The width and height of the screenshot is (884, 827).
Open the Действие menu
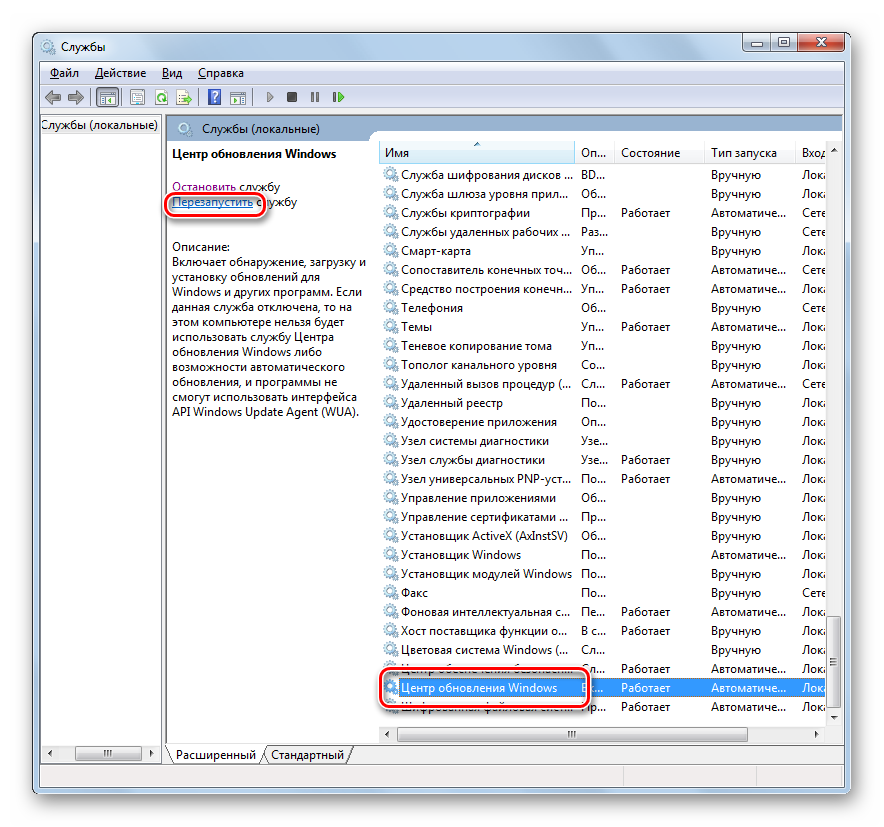pos(120,73)
